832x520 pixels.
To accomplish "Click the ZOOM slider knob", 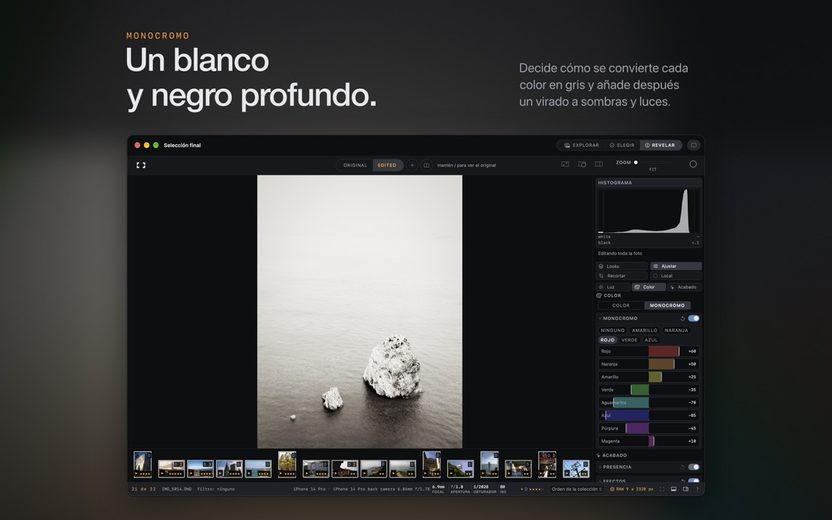I will [x=636, y=162].
